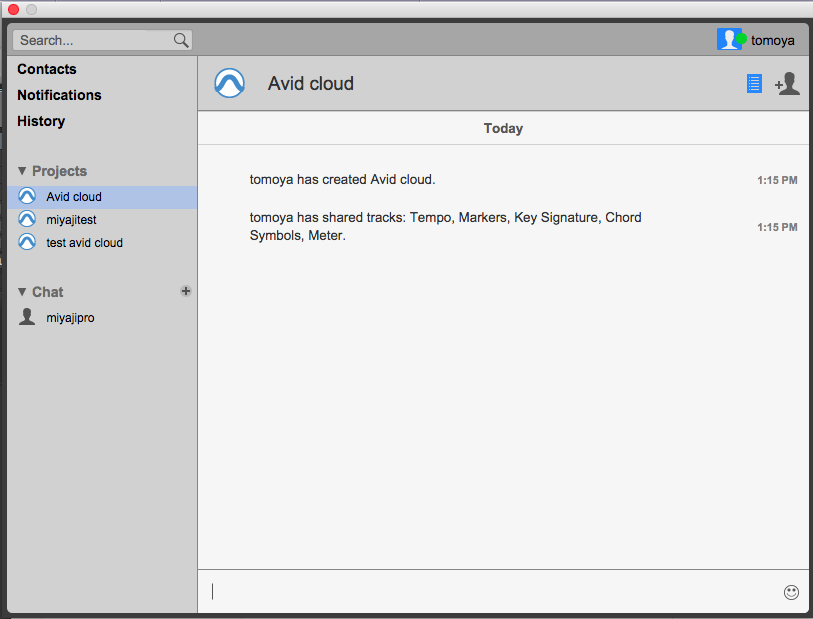Screen dimensions: 813x619
Task: Click the person icon beside miyajipro
Action: pyautogui.click(x=27, y=317)
